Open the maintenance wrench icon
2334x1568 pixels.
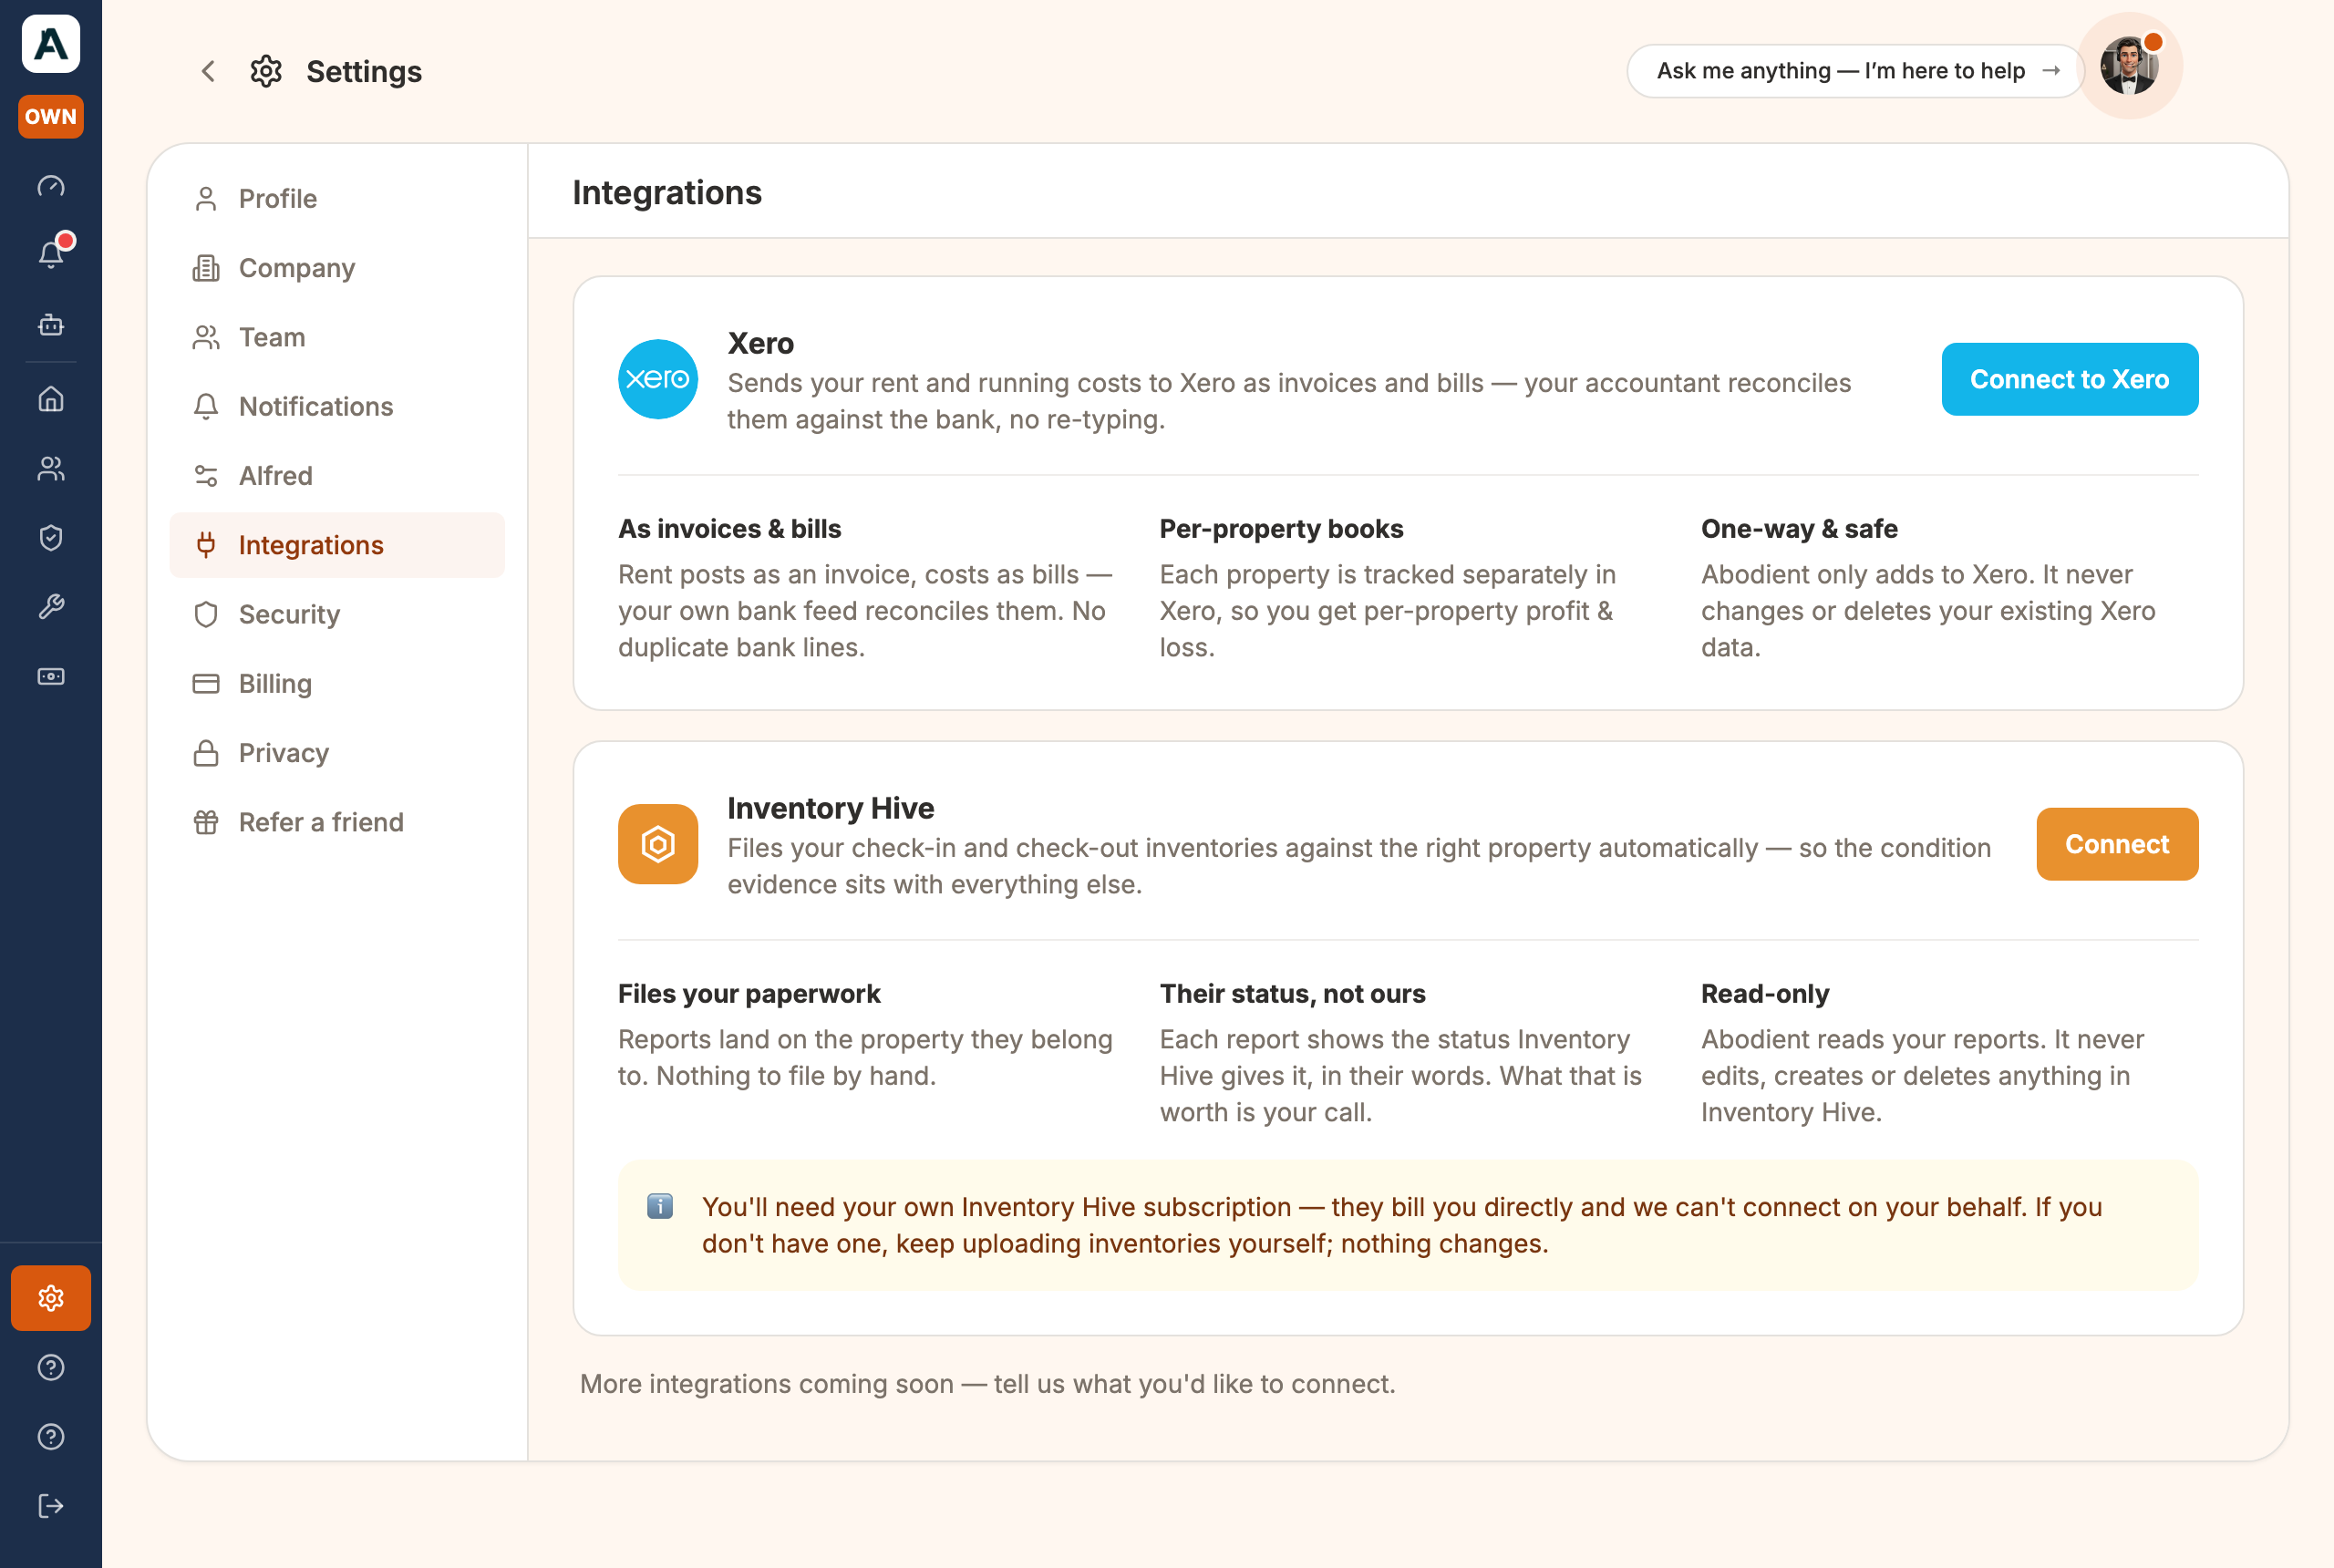coord(51,607)
